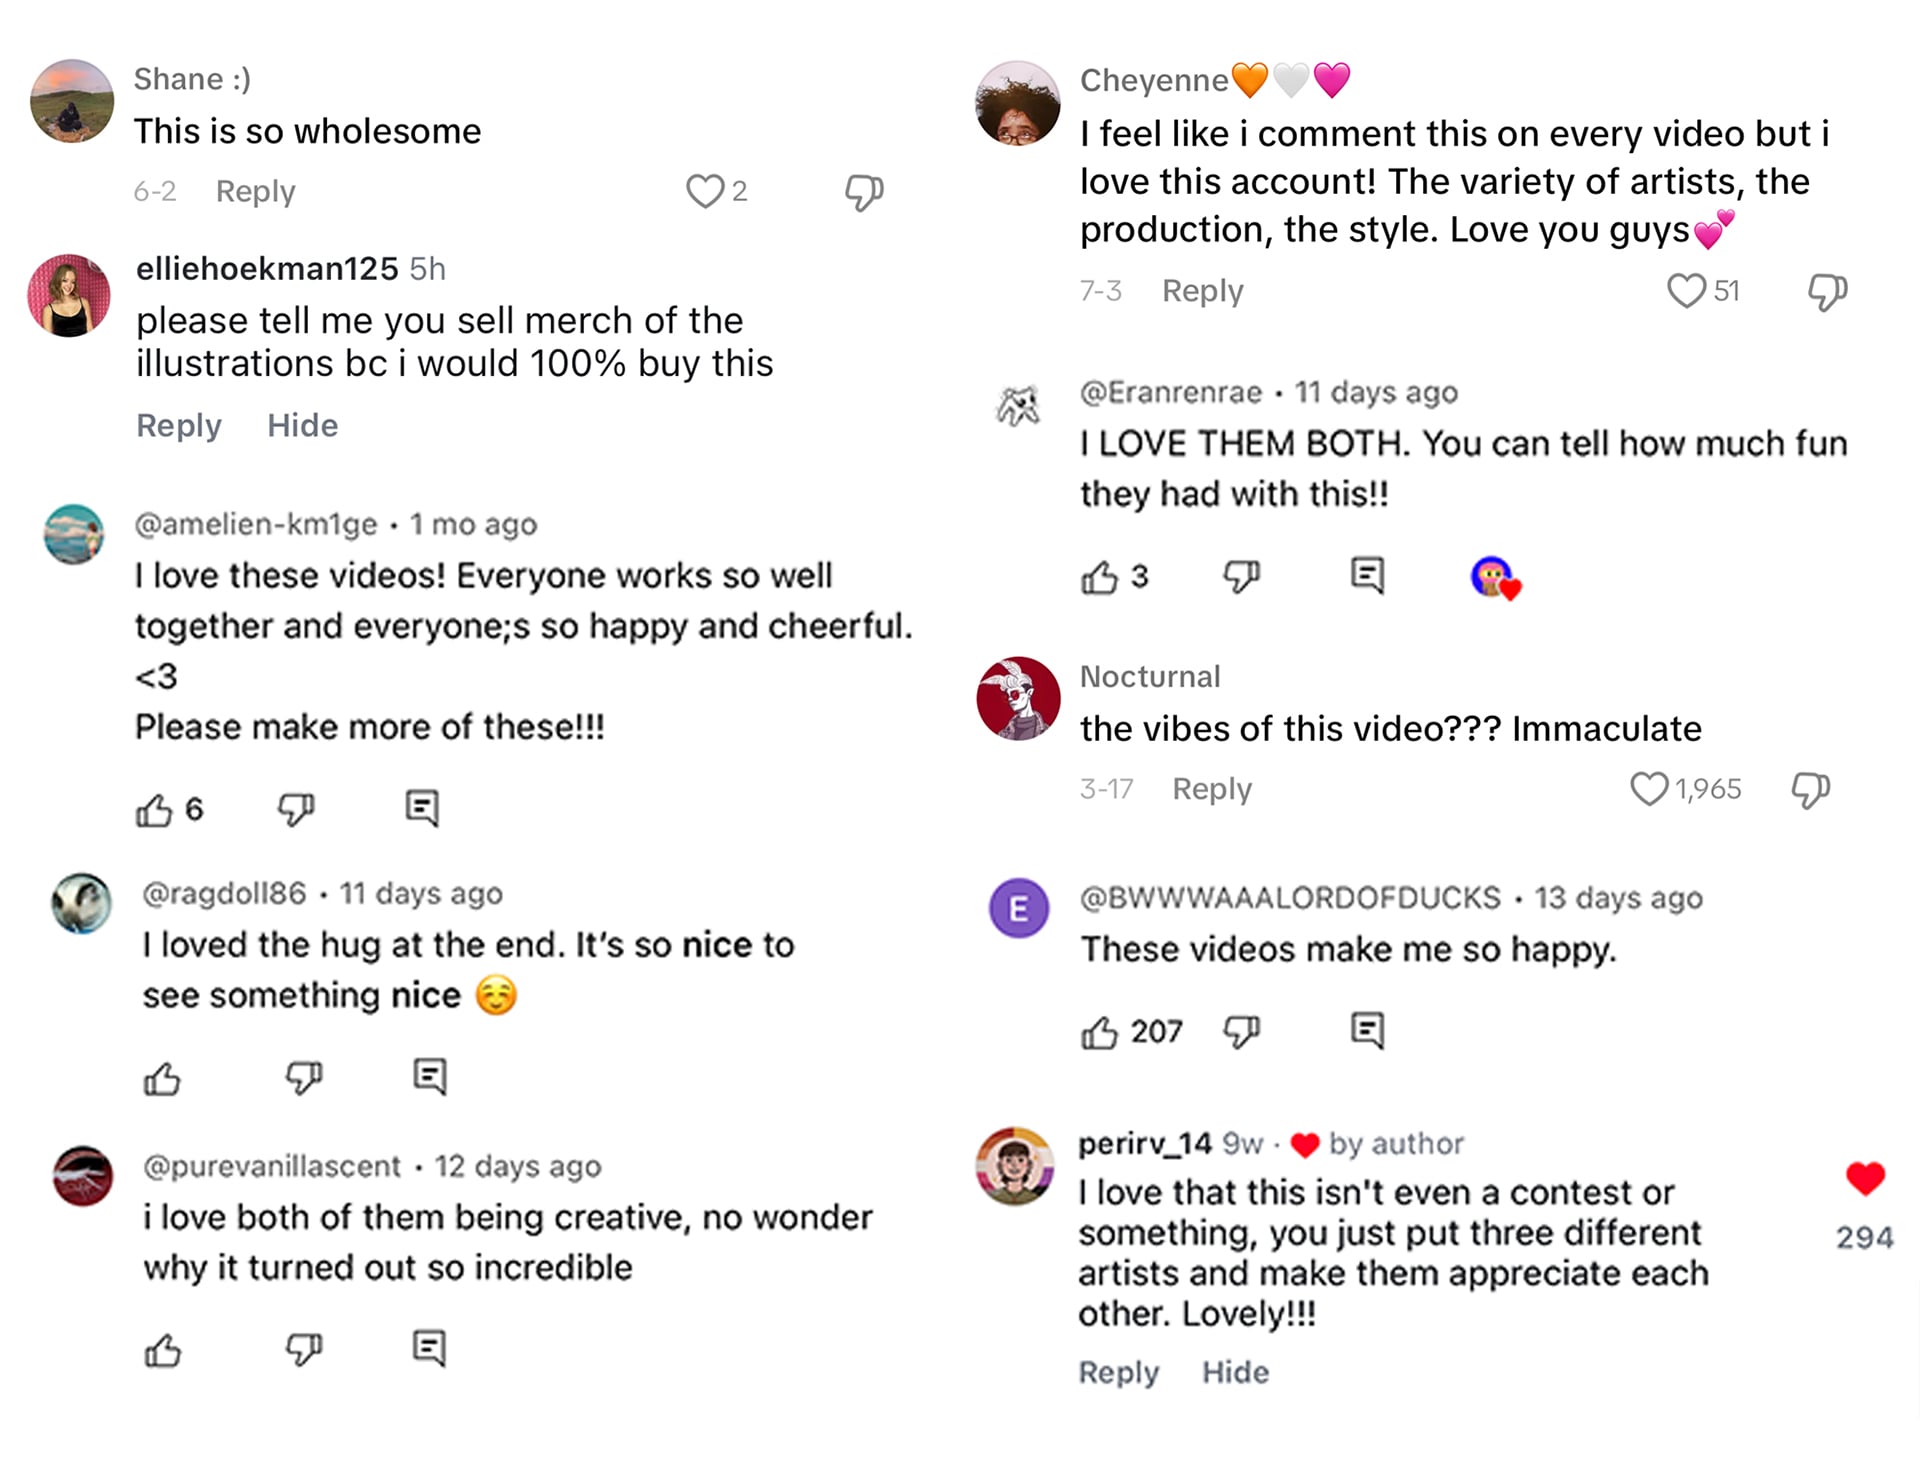Viewport: 1920px width, 1467px height.
Task: Reply to Nocturnal's comment
Action: [x=1212, y=788]
